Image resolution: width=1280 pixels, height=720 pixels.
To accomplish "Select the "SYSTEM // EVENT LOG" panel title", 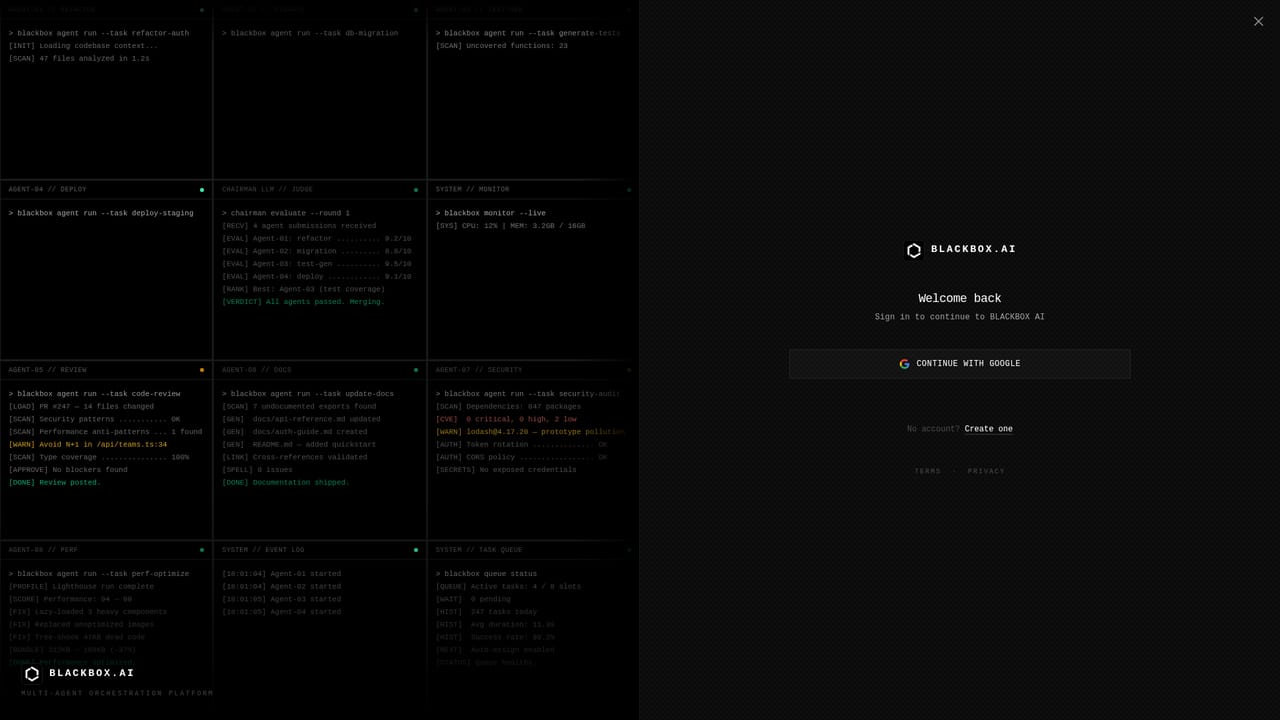I will (x=263, y=550).
